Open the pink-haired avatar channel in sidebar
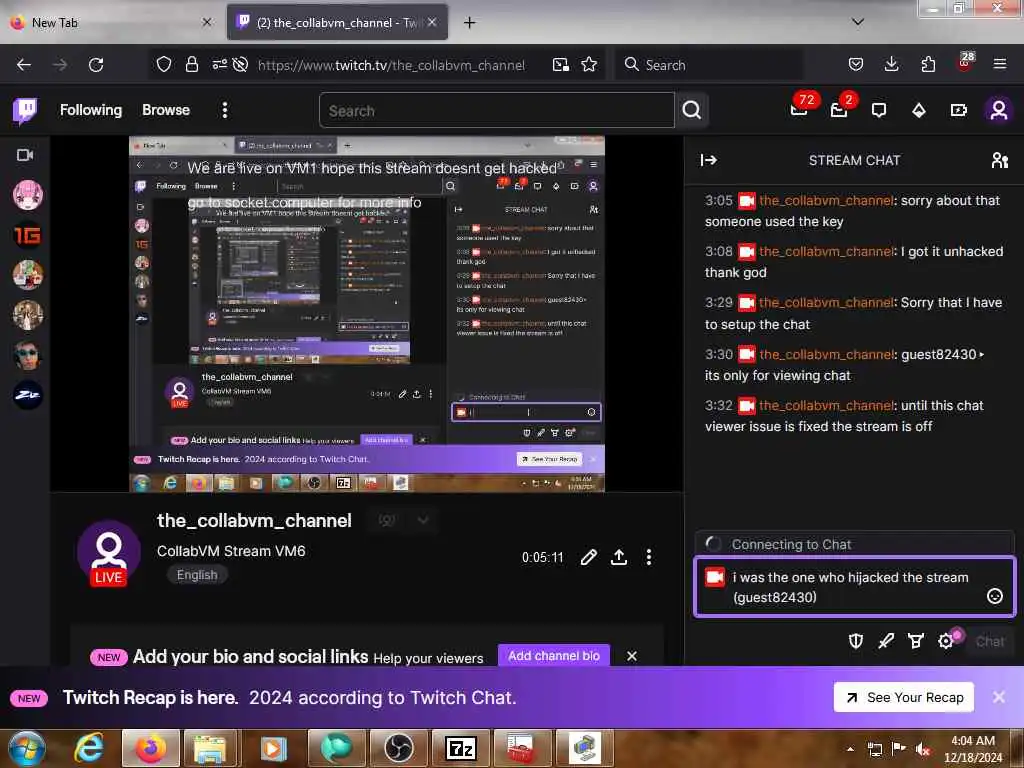Image resolution: width=1024 pixels, height=768 pixels. click(27, 195)
